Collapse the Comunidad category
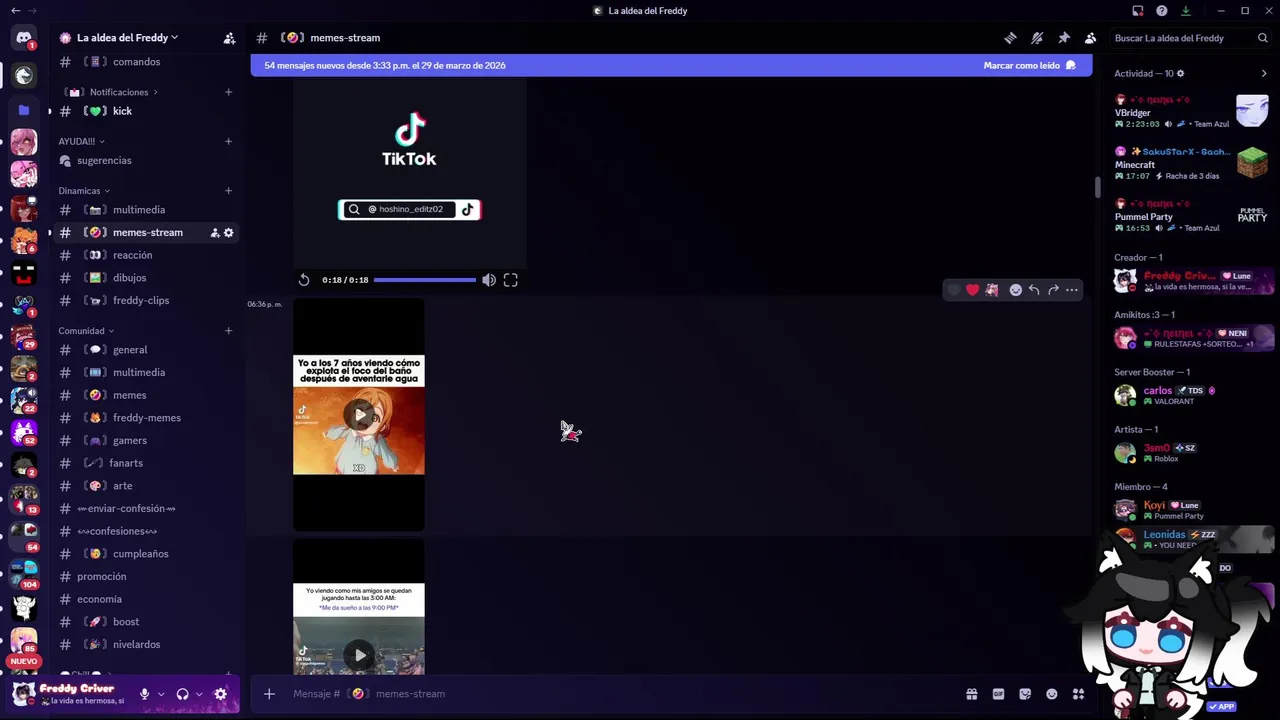This screenshot has height=720, width=1280. (x=86, y=331)
